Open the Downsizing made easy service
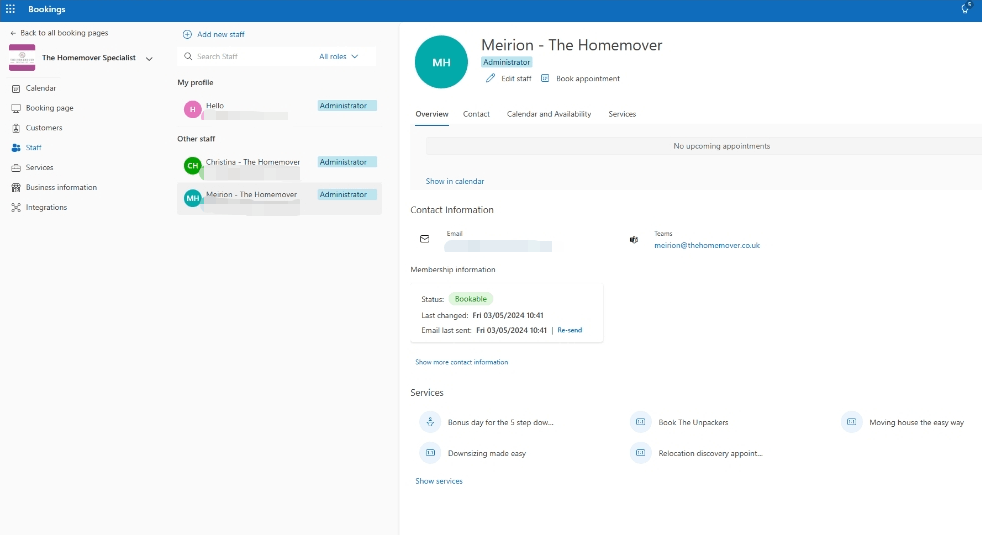 (x=487, y=454)
